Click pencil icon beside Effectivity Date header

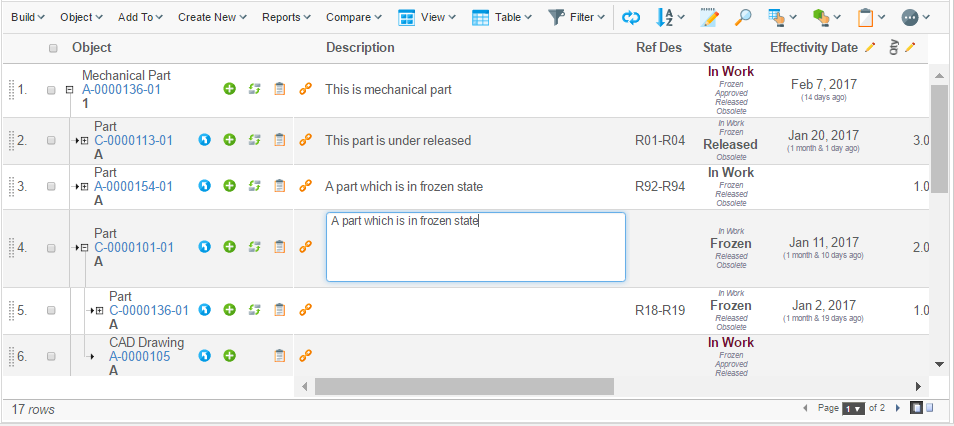870,48
